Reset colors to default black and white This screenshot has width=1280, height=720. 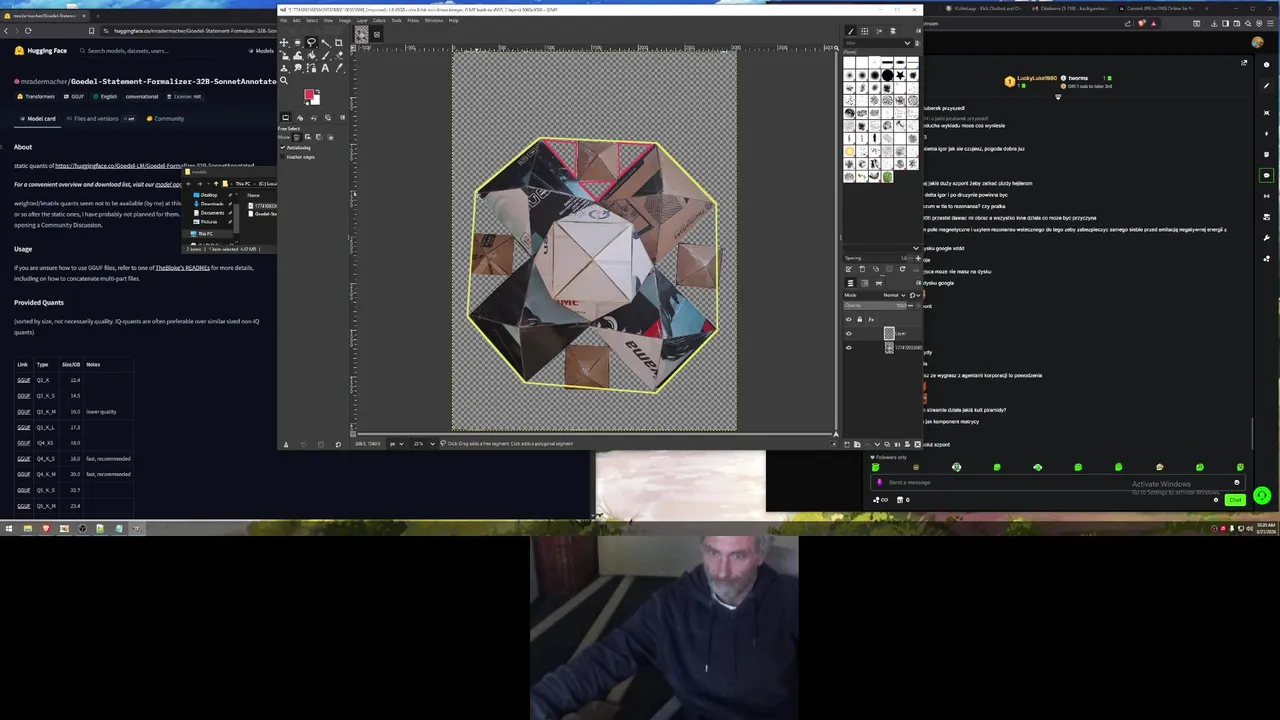click(307, 103)
